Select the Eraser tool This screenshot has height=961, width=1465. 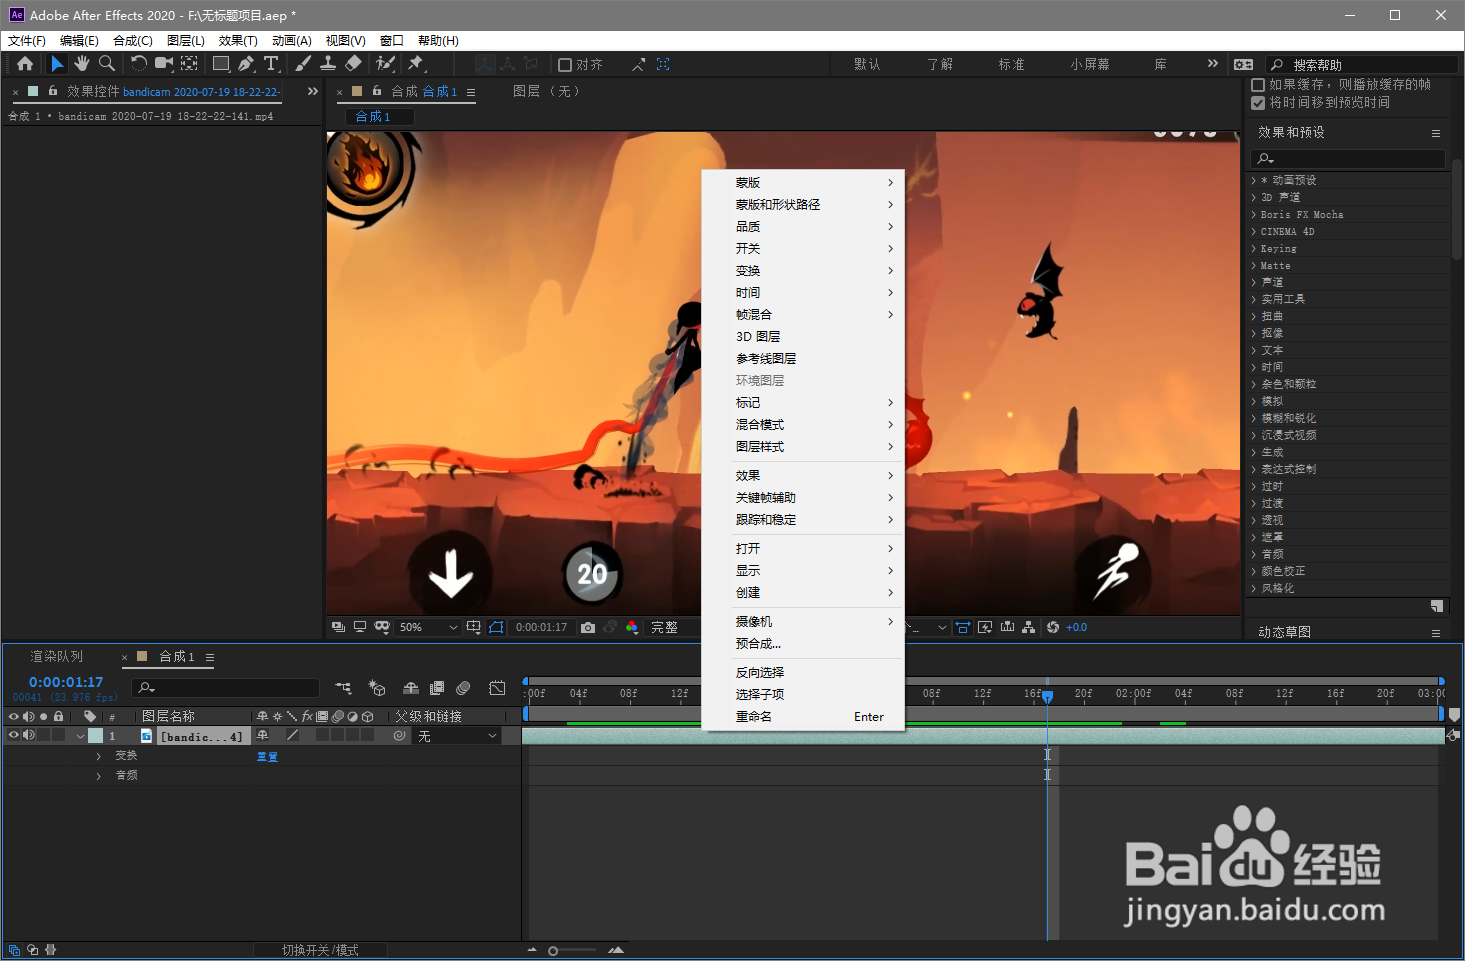pos(353,64)
